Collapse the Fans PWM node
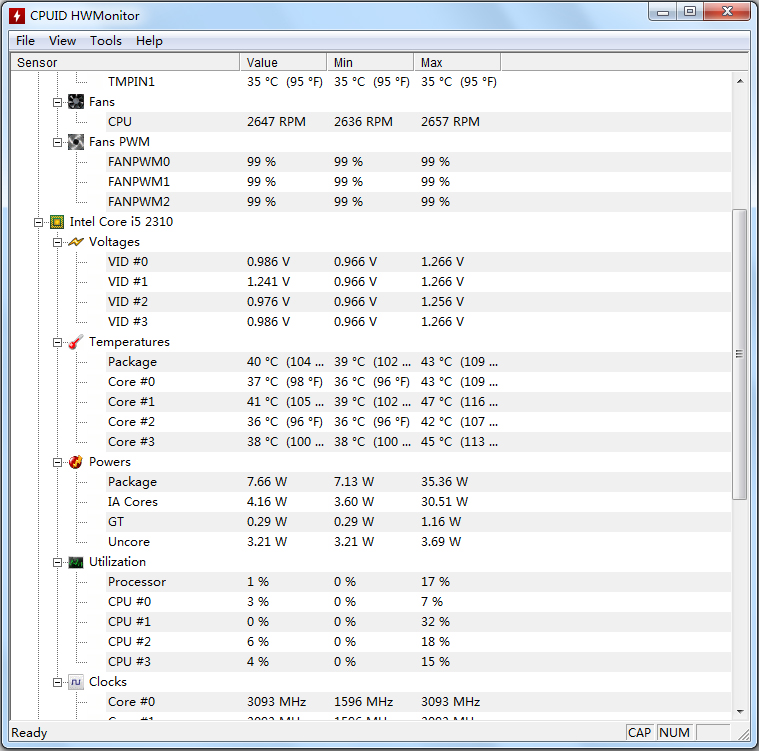The image size is (759, 751). coord(58,142)
